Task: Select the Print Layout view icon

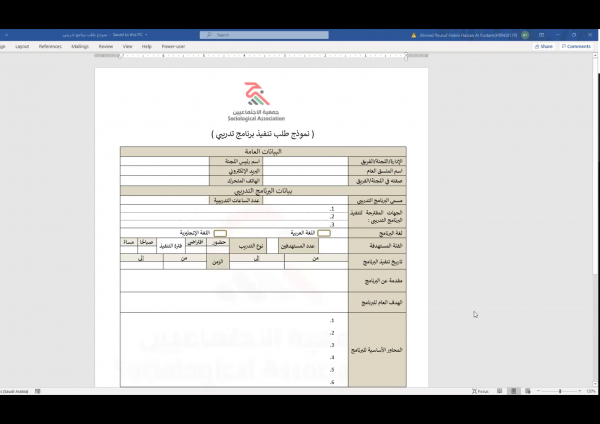Action: (514, 391)
